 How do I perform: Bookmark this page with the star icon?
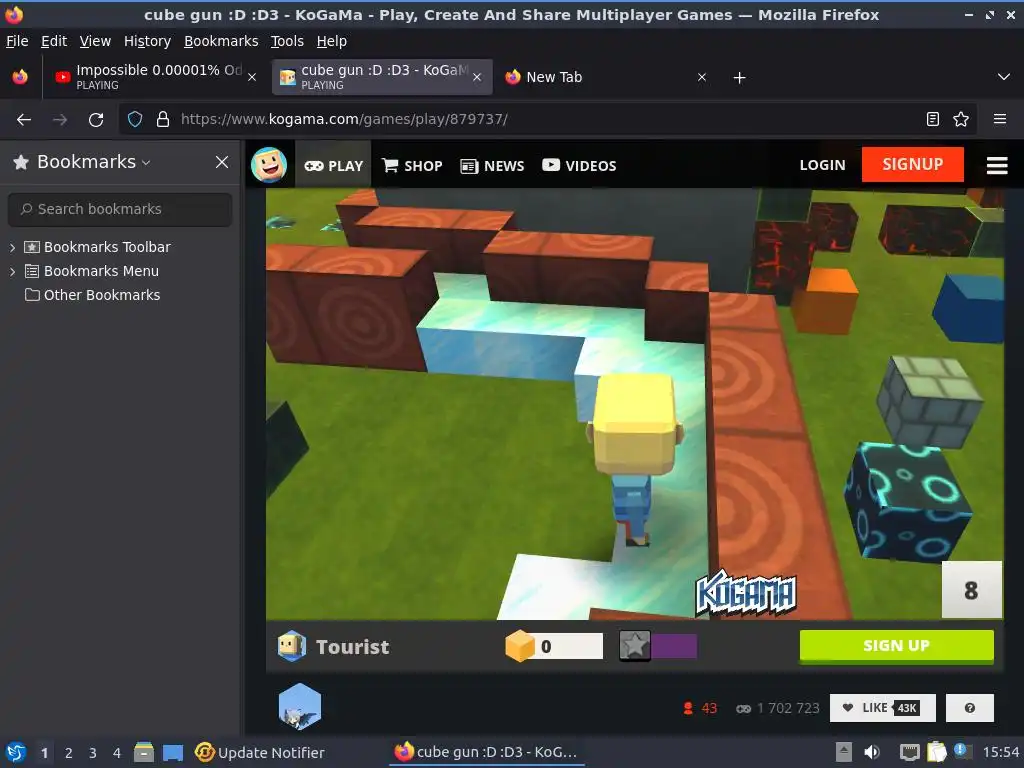tap(961, 119)
